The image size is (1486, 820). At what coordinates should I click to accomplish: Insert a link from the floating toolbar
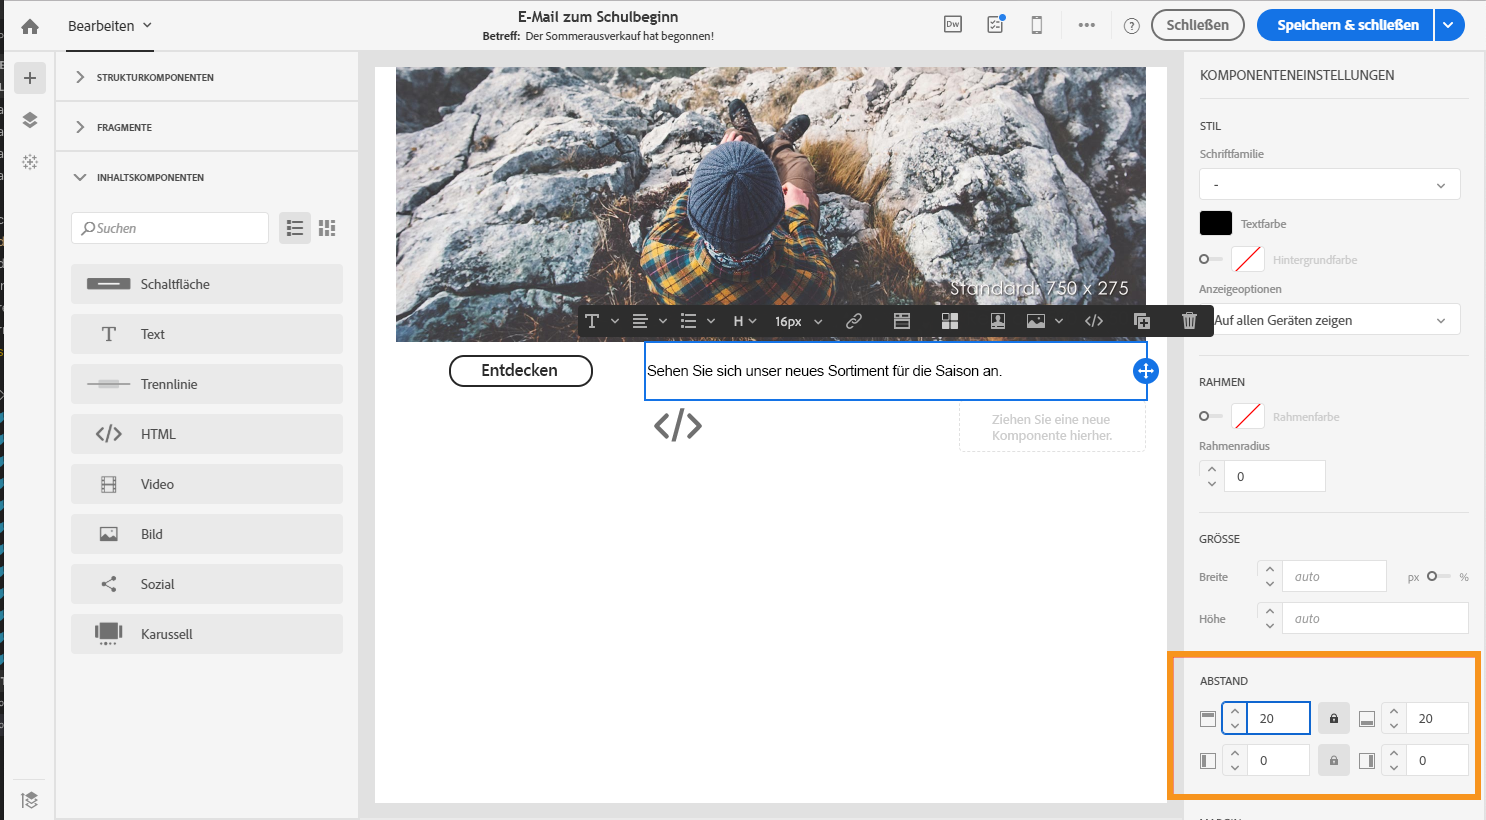click(854, 321)
